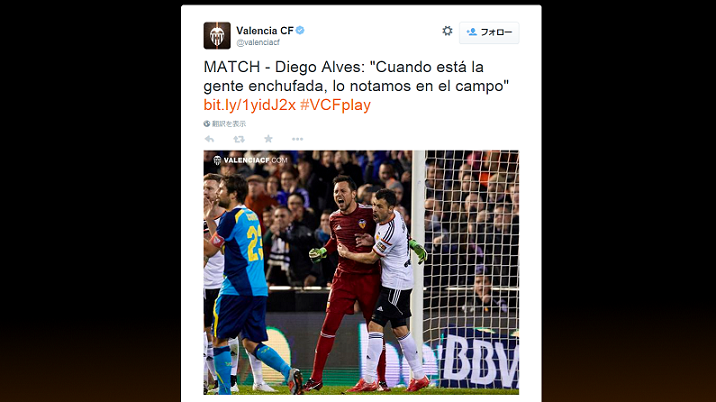Click the @valenciacf handle

pyautogui.click(x=258, y=42)
